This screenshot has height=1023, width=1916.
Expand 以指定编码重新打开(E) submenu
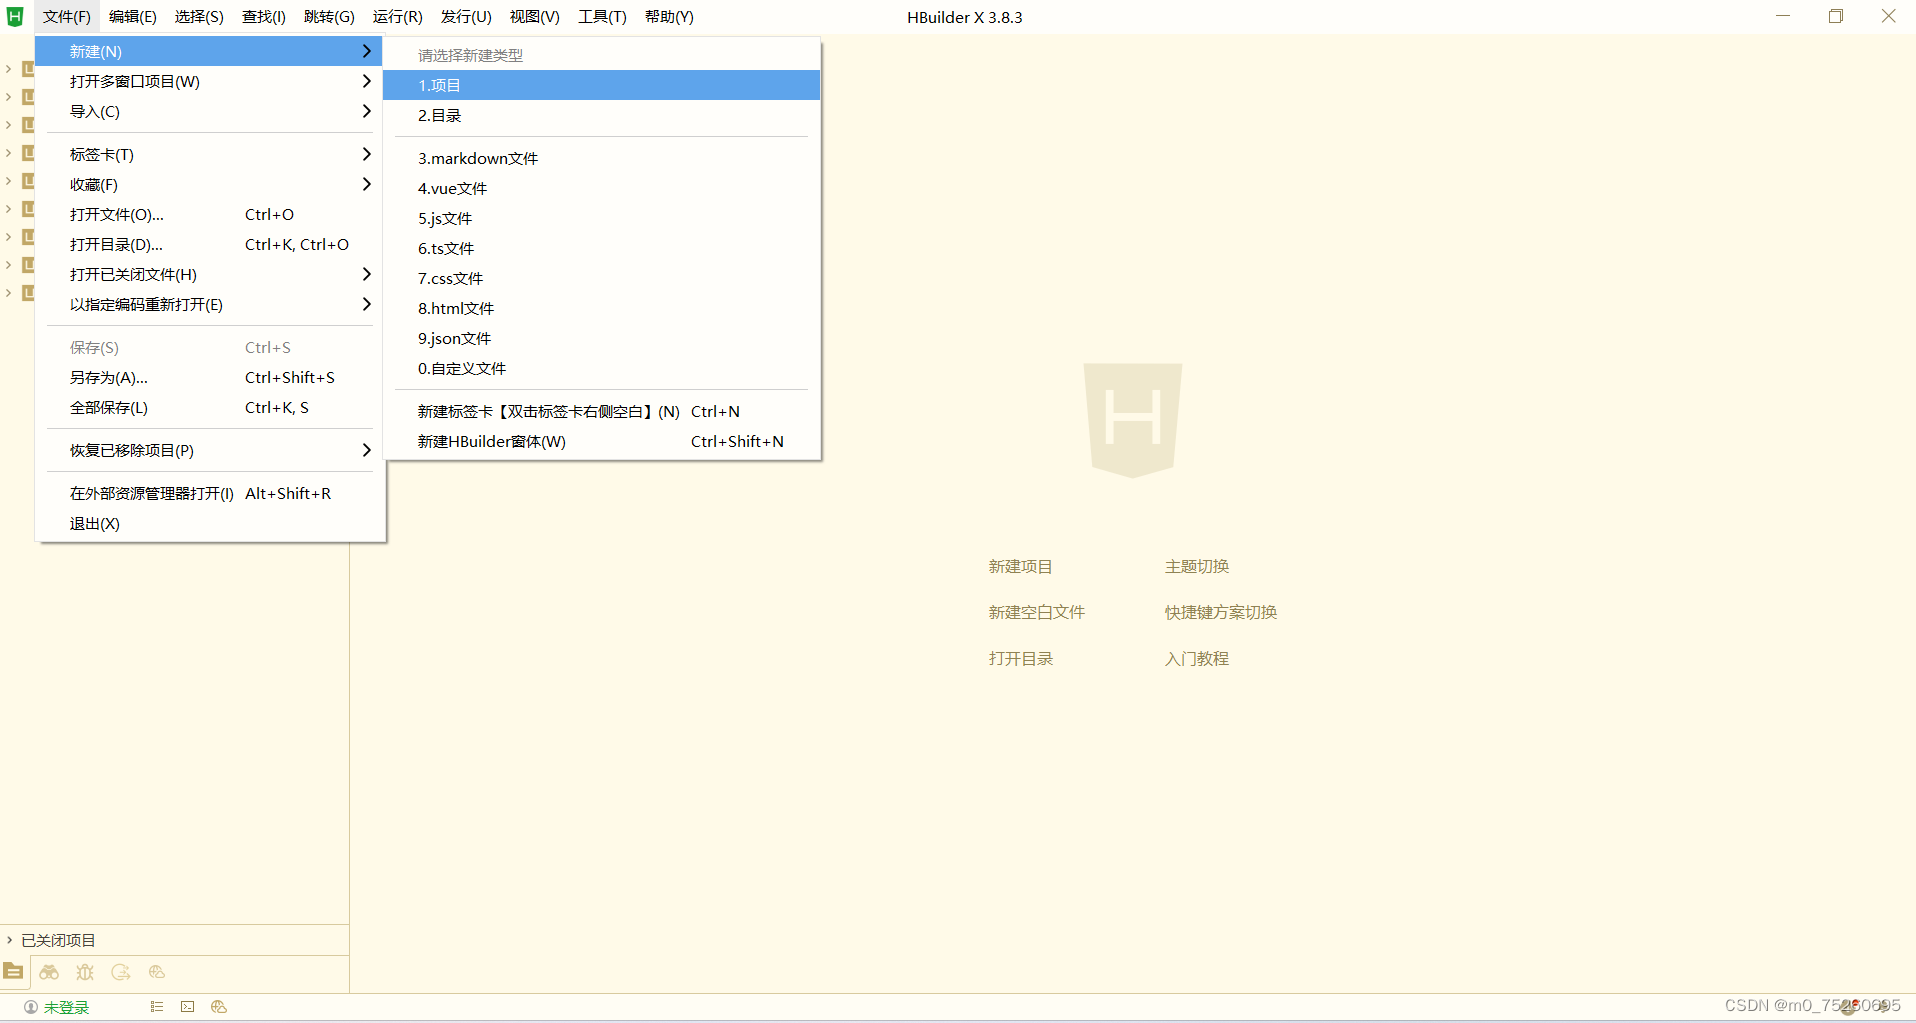pos(209,304)
